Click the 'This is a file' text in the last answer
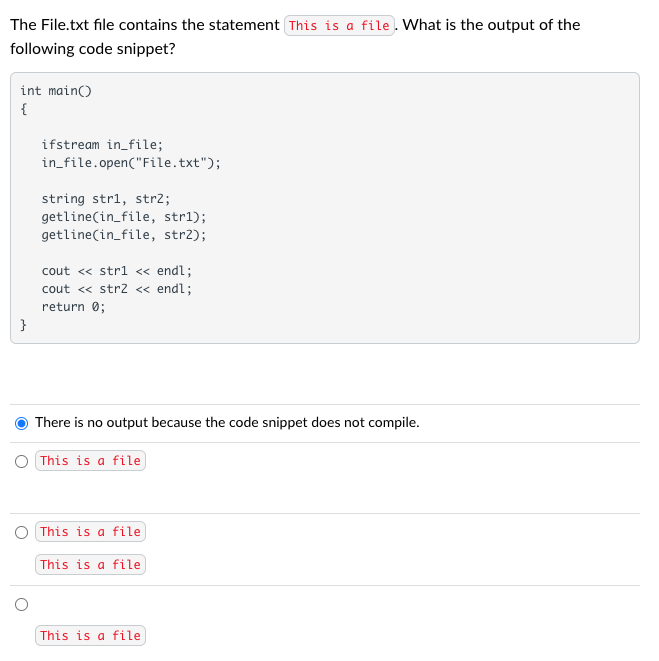 (90, 636)
